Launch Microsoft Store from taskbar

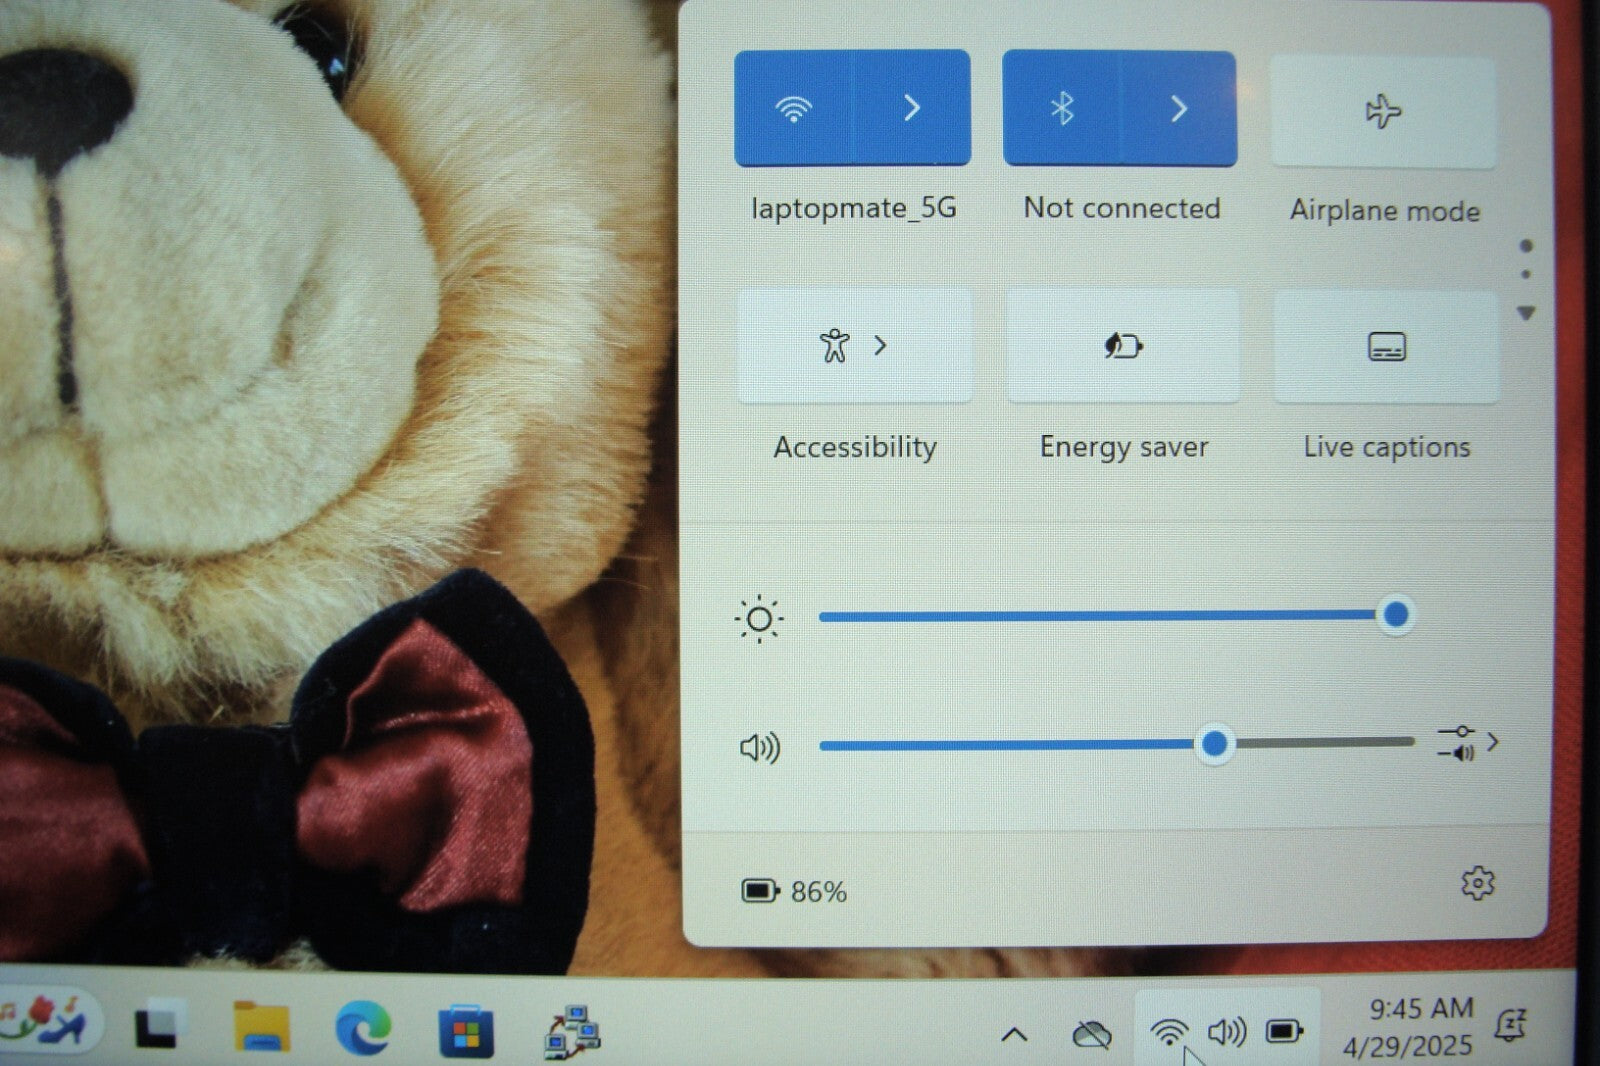(x=466, y=1030)
